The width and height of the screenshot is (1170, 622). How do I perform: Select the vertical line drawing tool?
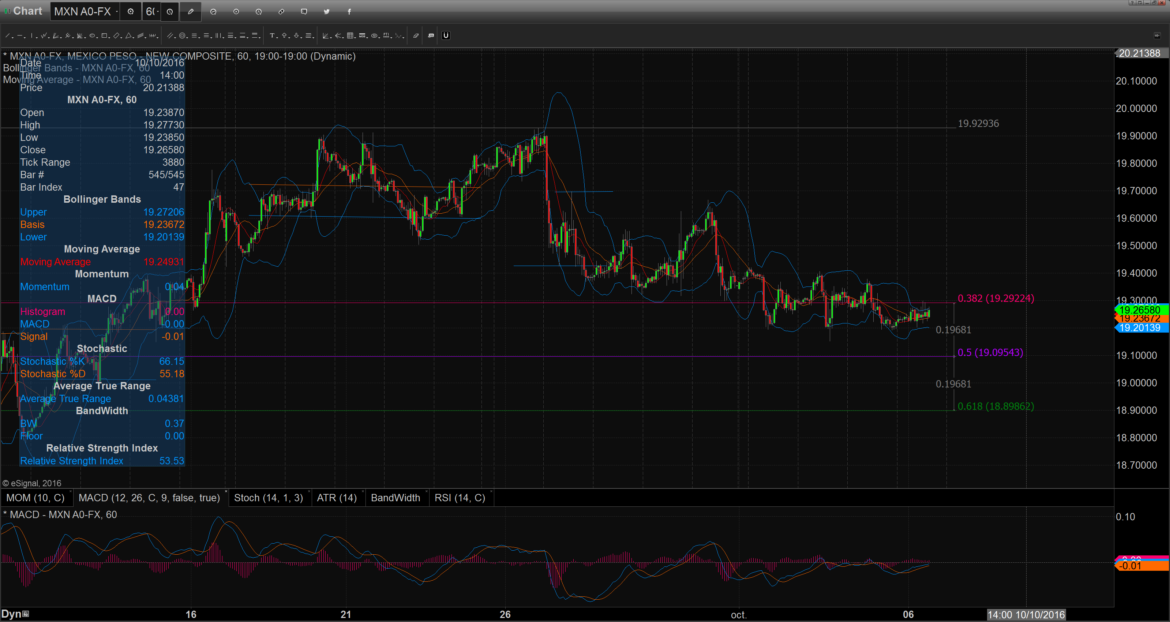(x=32, y=35)
